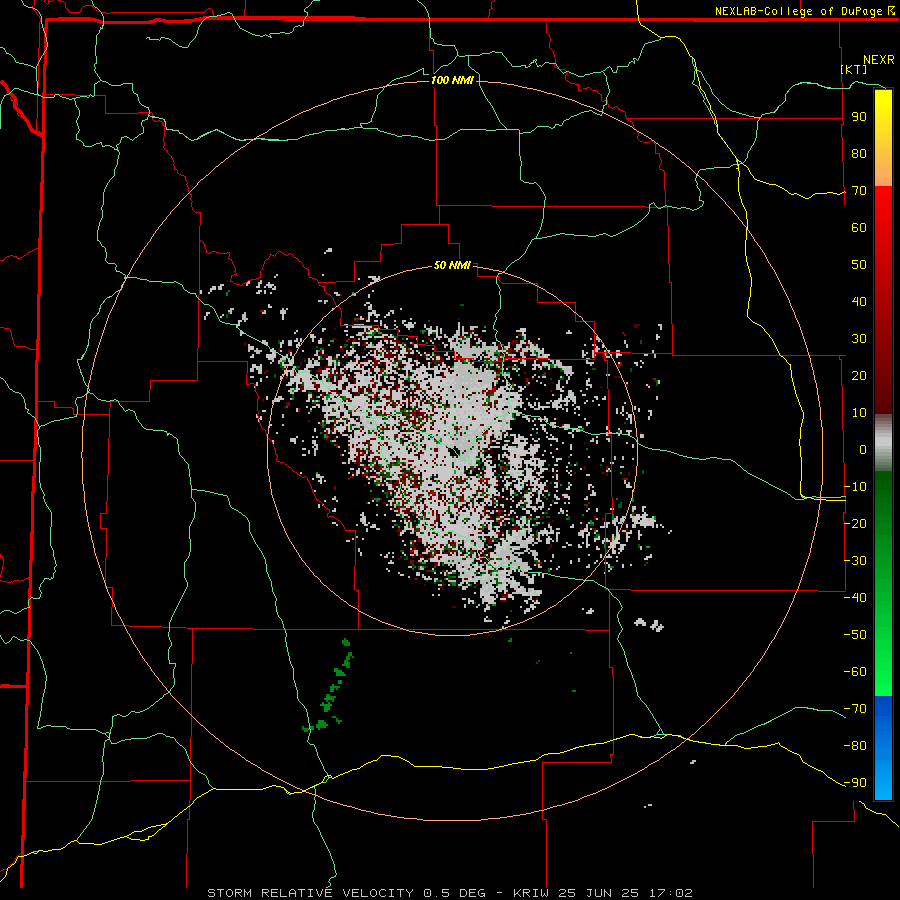Click the 90 knot label on the scale

859,117
